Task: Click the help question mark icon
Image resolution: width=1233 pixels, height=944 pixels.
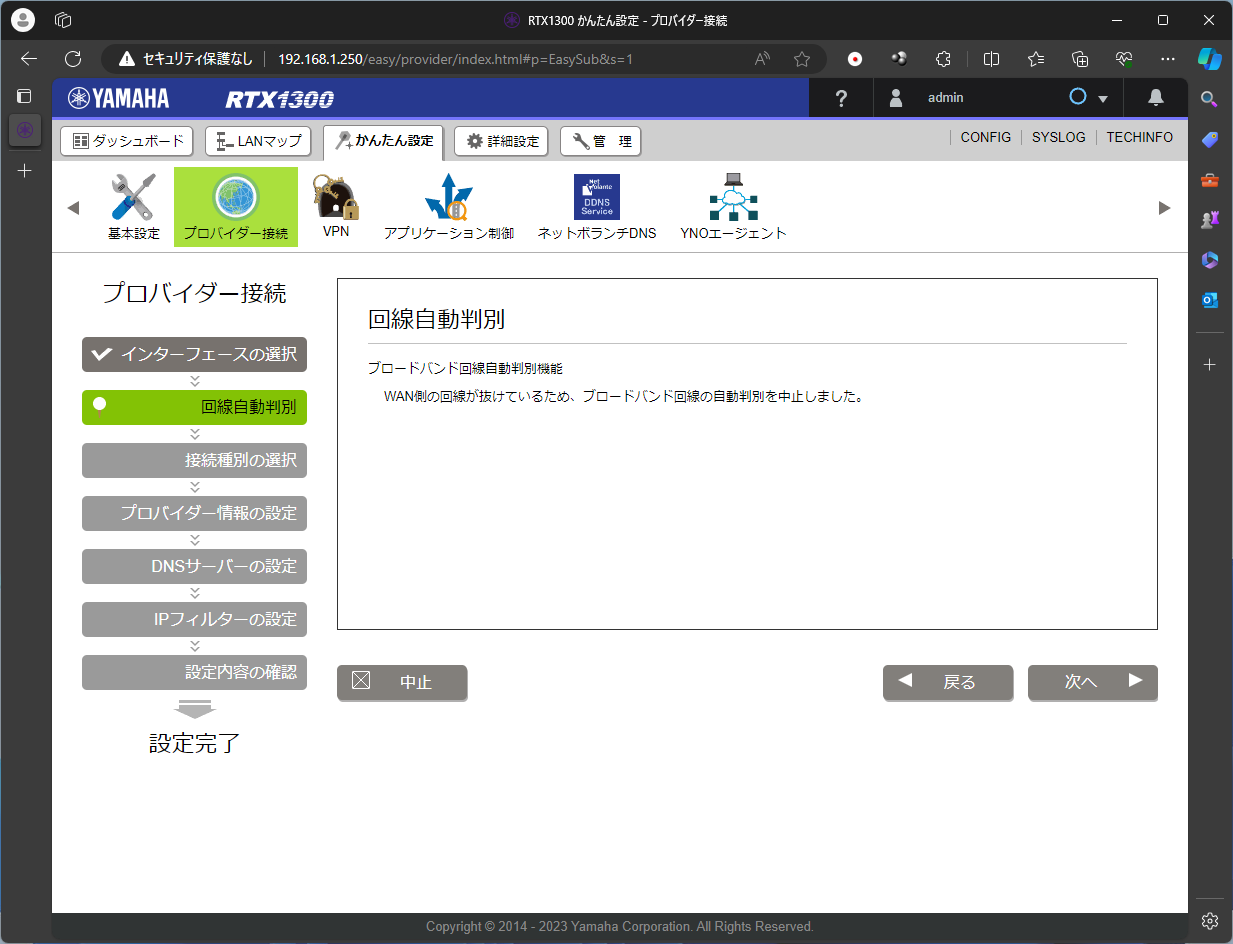Action: [x=841, y=98]
